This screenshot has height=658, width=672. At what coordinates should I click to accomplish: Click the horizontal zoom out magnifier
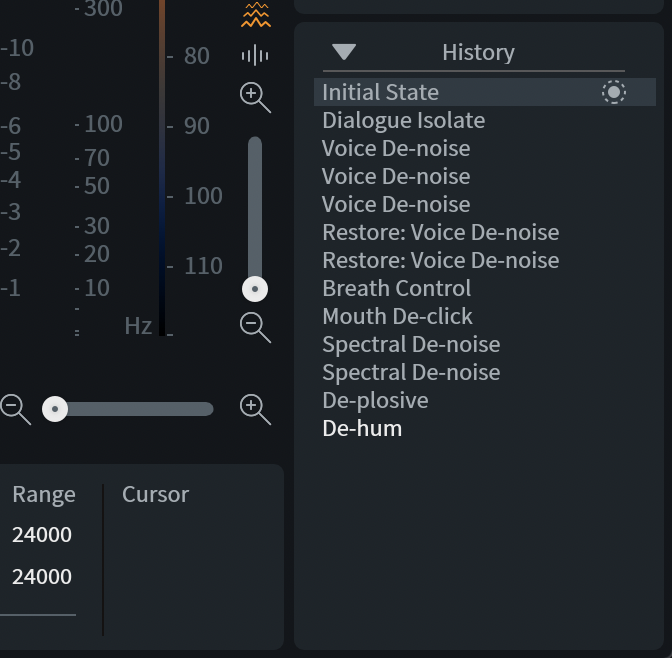(x=15, y=410)
